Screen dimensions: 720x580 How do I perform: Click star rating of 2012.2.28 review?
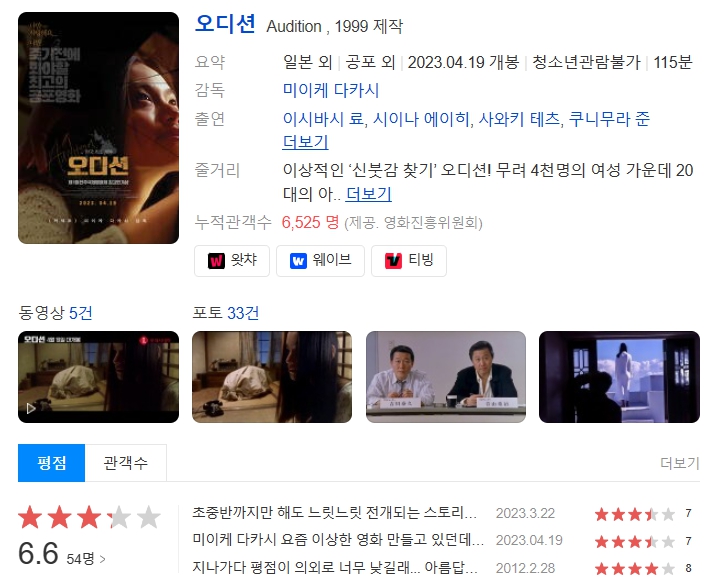[635, 569]
